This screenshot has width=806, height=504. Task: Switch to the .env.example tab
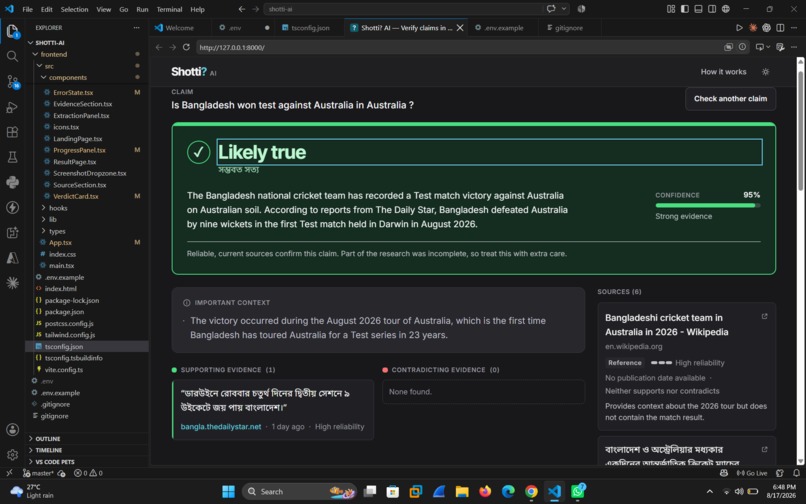click(503, 28)
